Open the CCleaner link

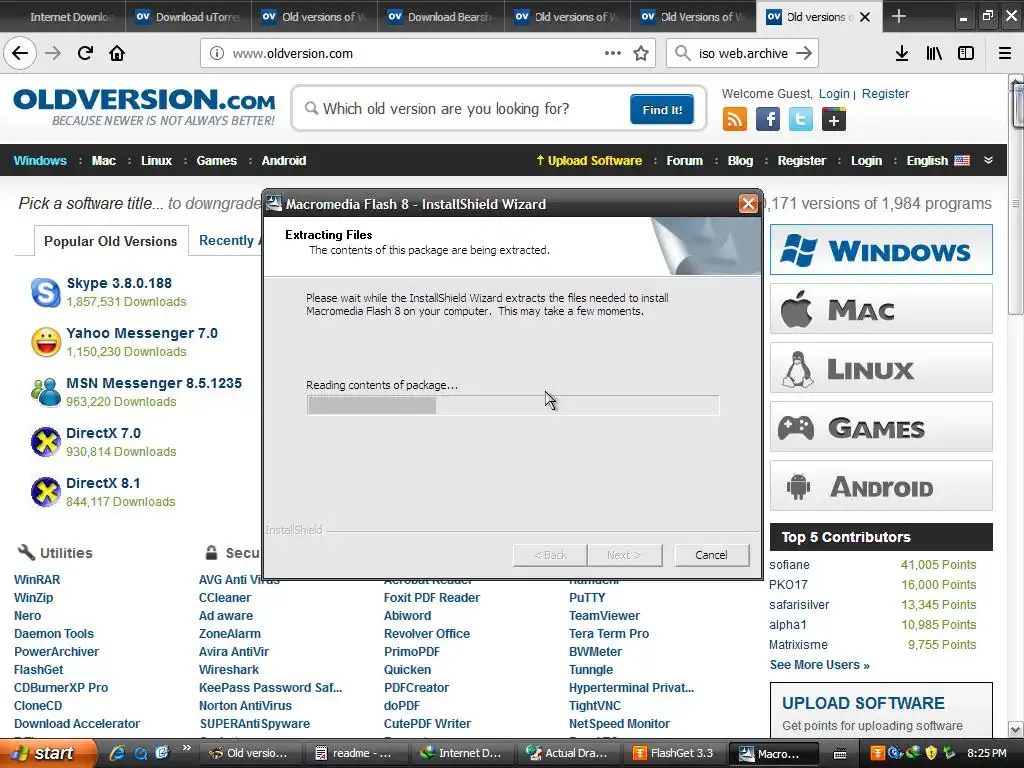click(225, 598)
